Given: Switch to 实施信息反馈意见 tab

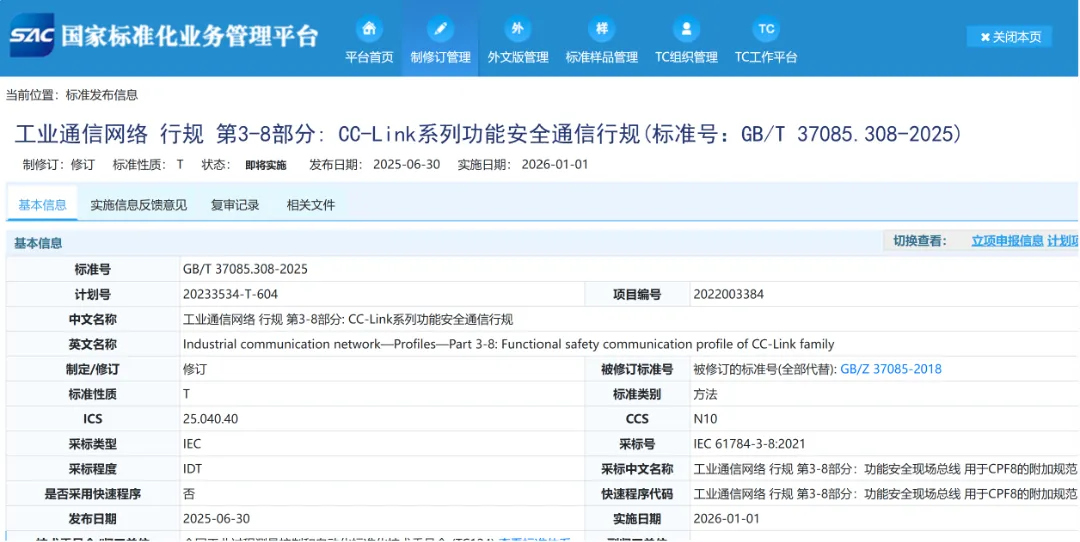Looking at the screenshot, I should pos(138,205).
